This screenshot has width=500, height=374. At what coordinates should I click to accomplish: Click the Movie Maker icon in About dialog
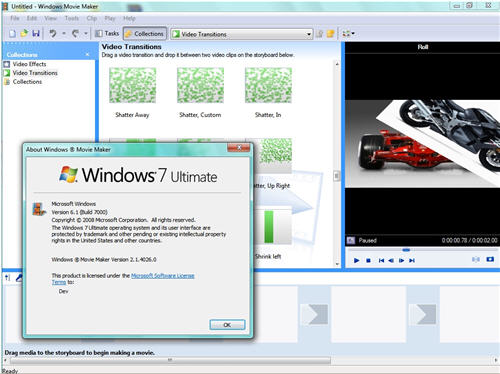click(39, 209)
